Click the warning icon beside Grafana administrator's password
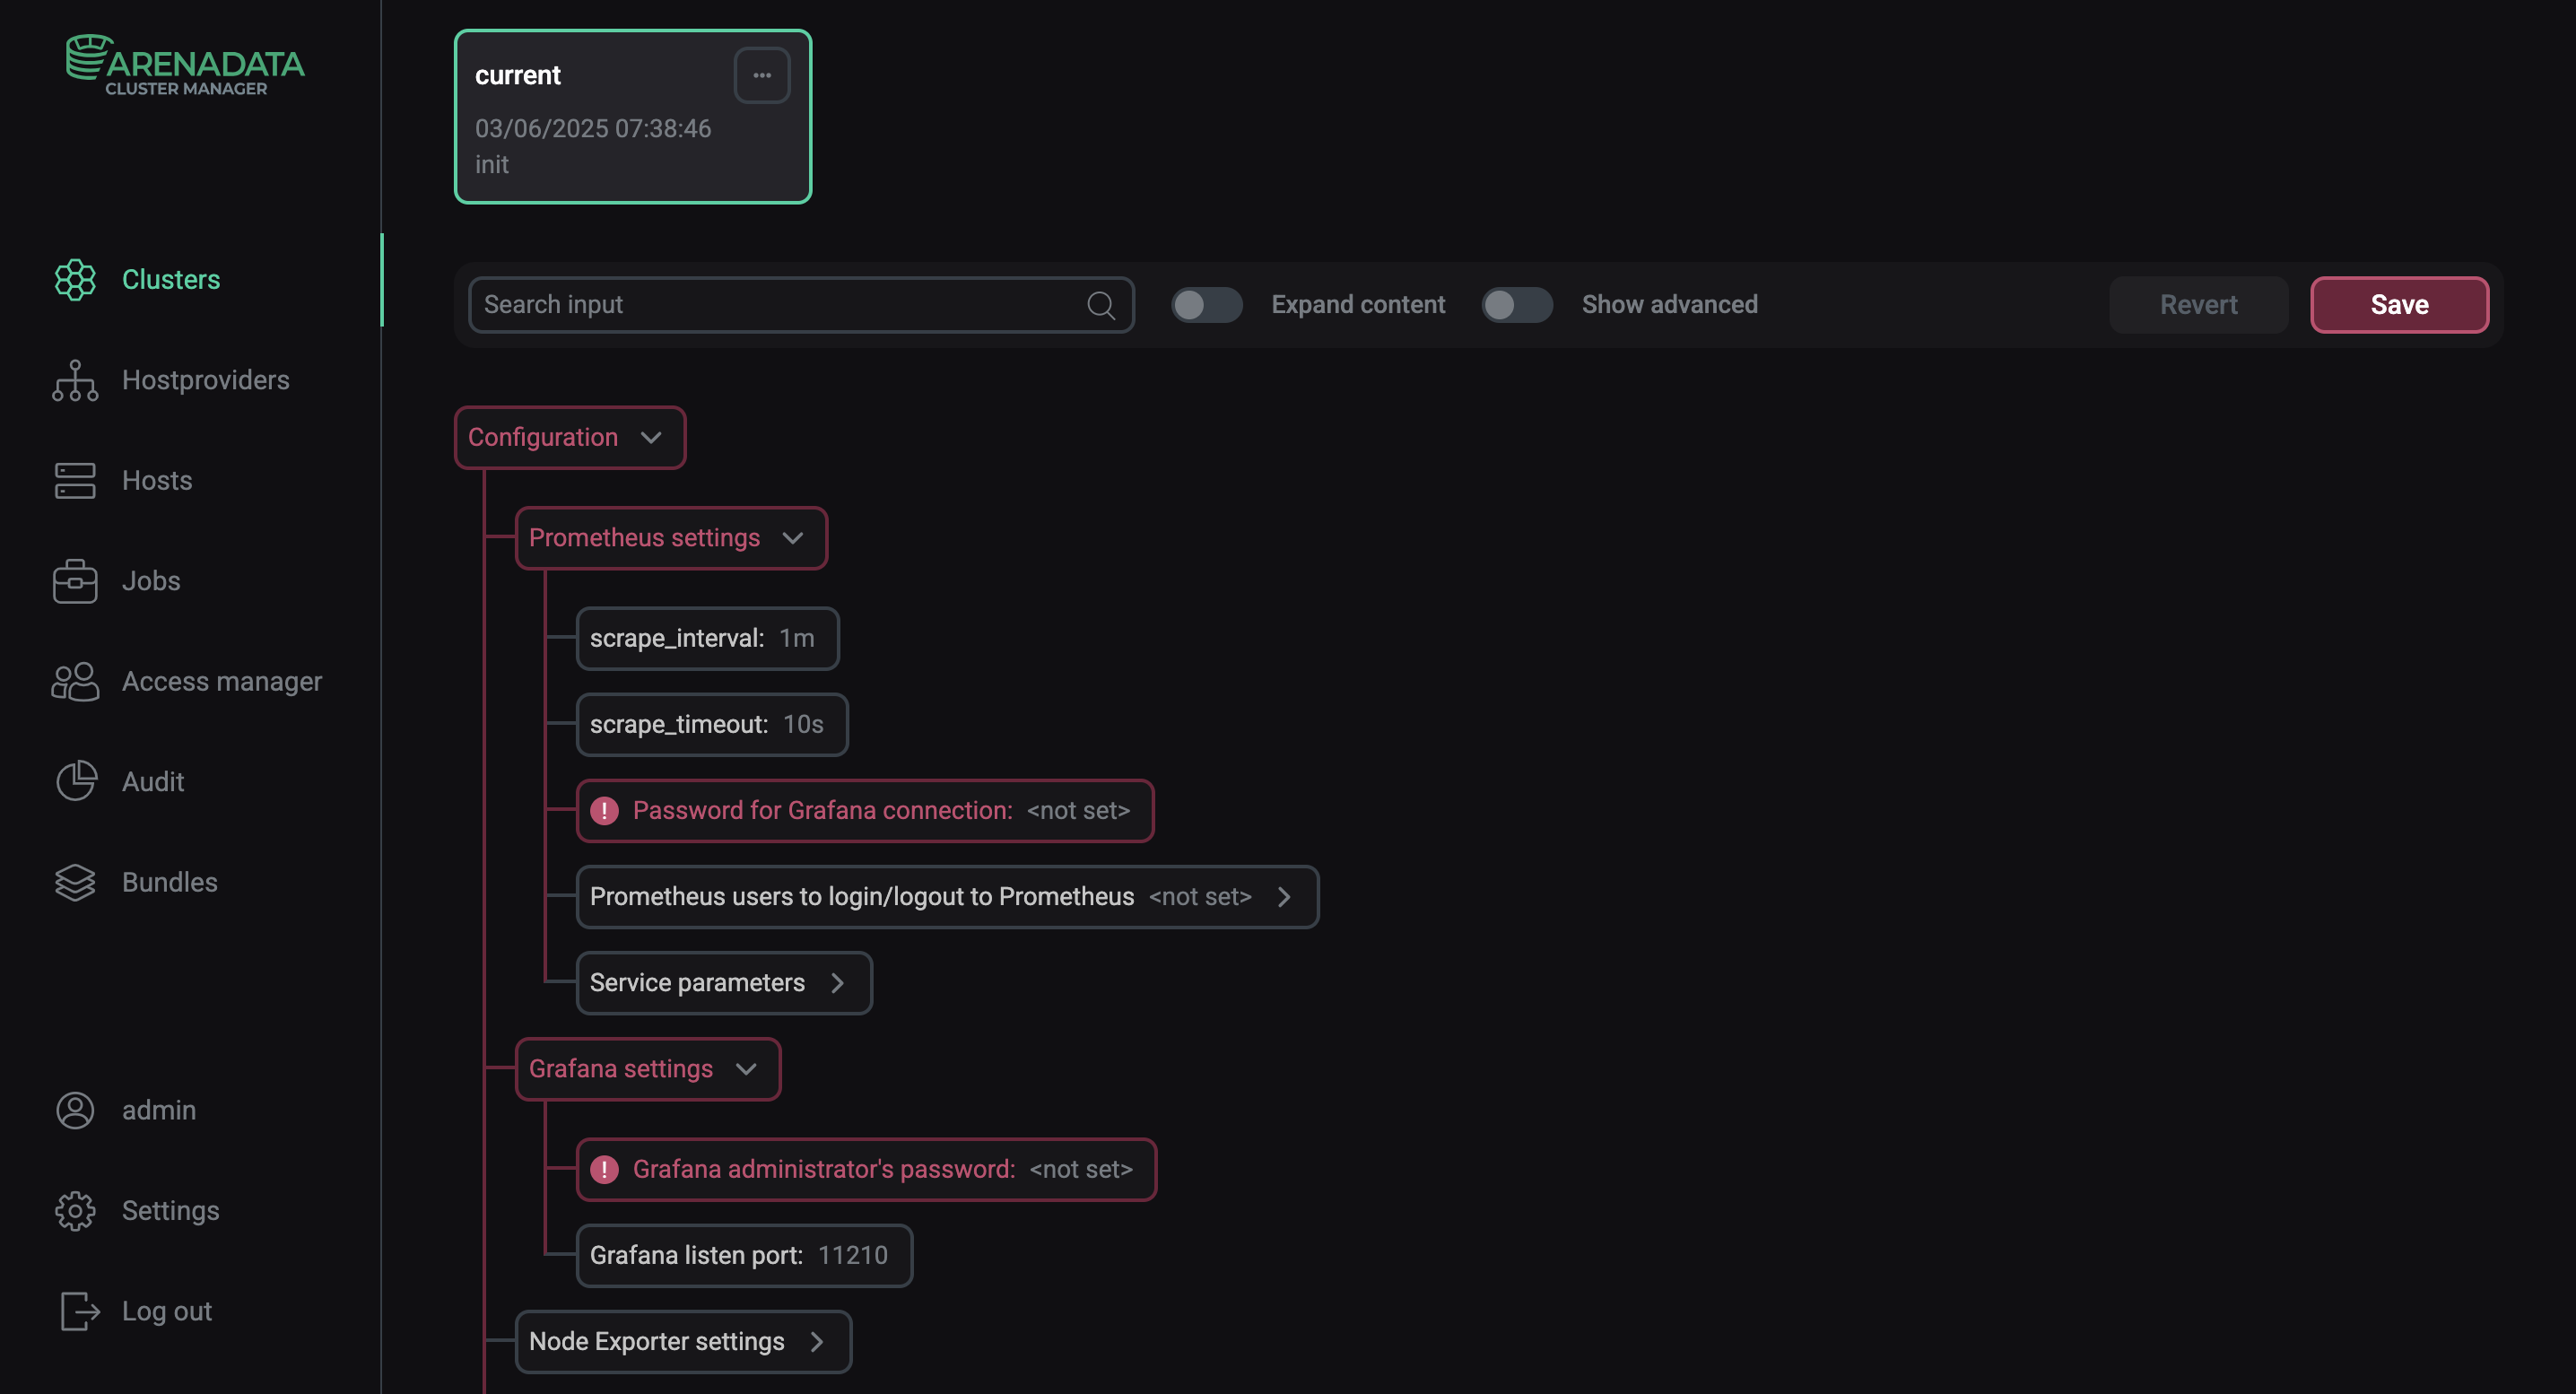Image resolution: width=2576 pixels, height=1394 pixels. click(x=604, y=1170)
